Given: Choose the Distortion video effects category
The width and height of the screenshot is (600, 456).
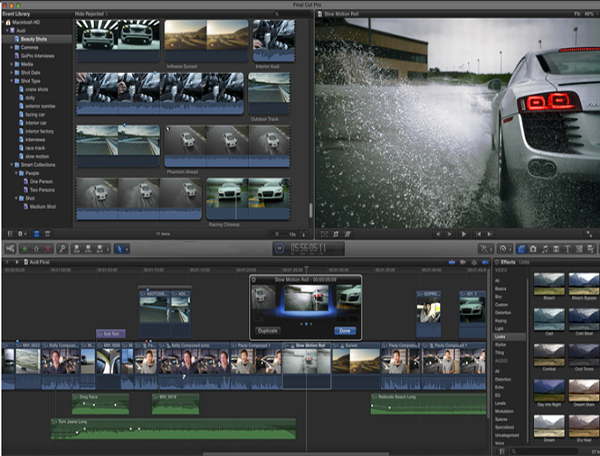Looking at the screenshot, I should (503, 313).
